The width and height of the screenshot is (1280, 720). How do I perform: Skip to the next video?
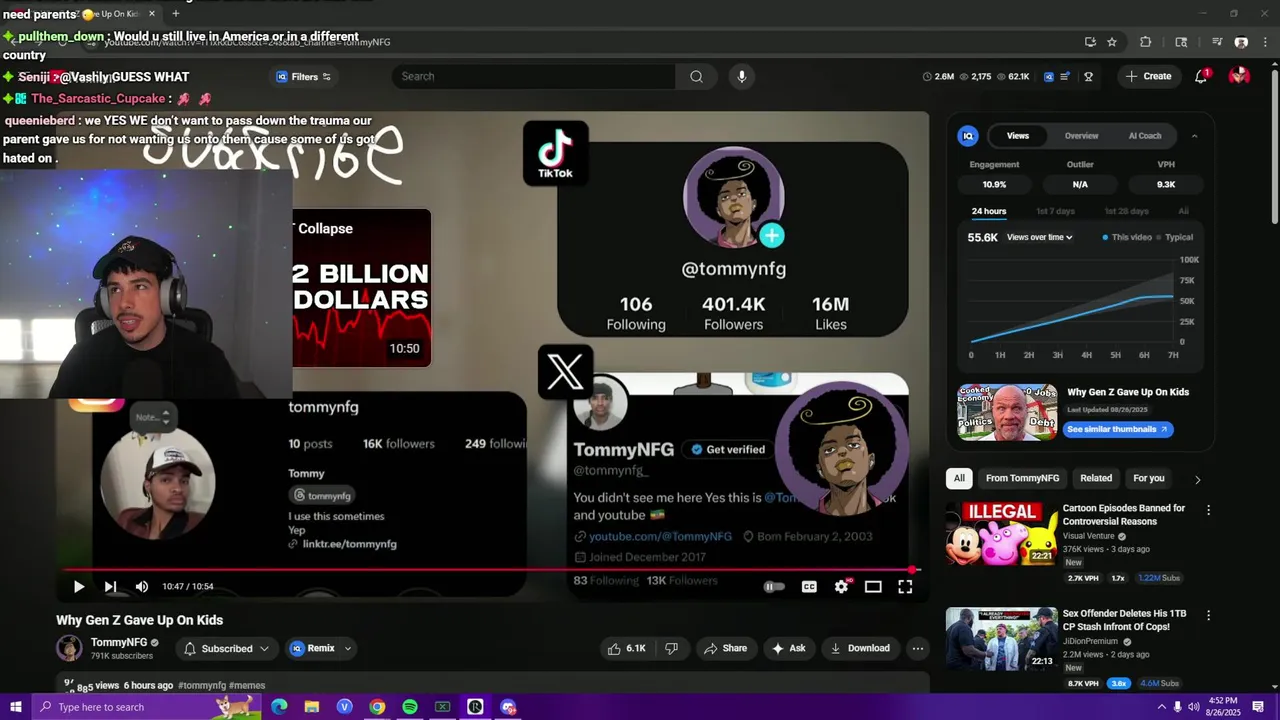[110, 587]
